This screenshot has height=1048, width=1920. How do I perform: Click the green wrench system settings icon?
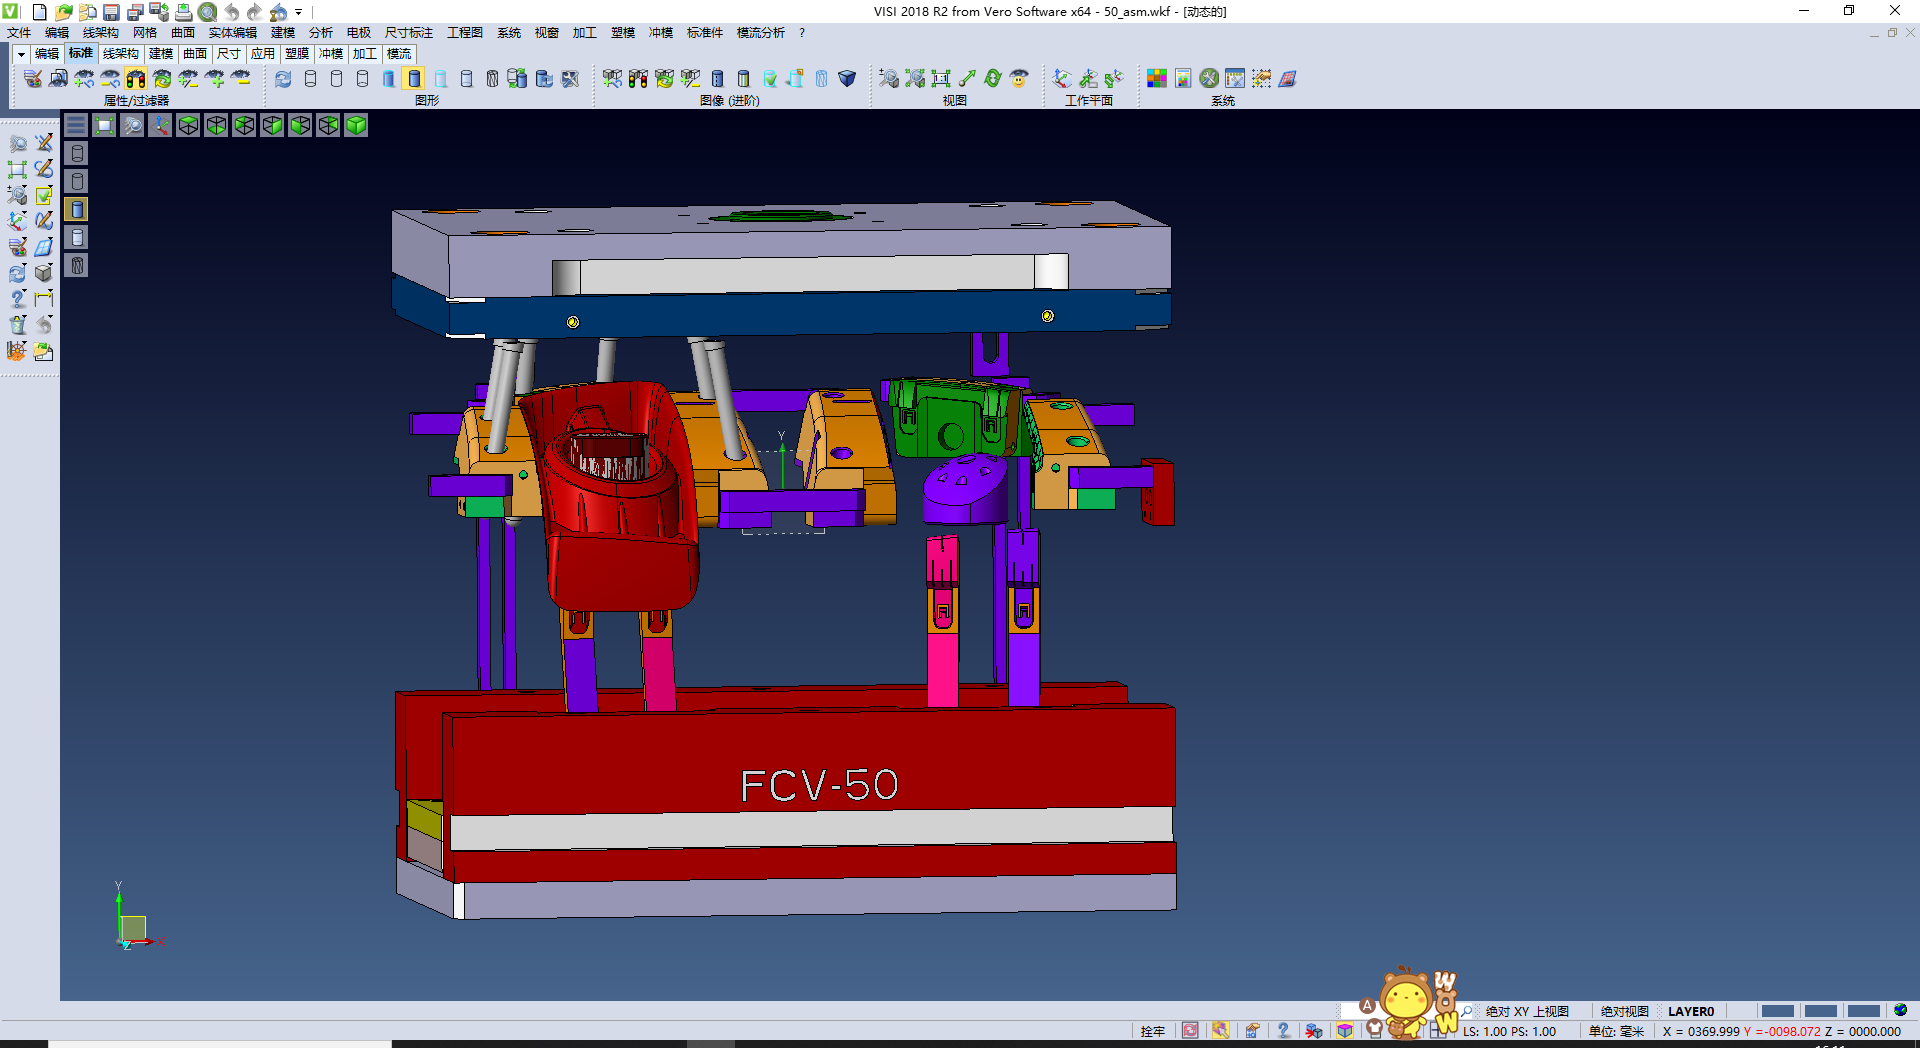(x=1209, y=78)
